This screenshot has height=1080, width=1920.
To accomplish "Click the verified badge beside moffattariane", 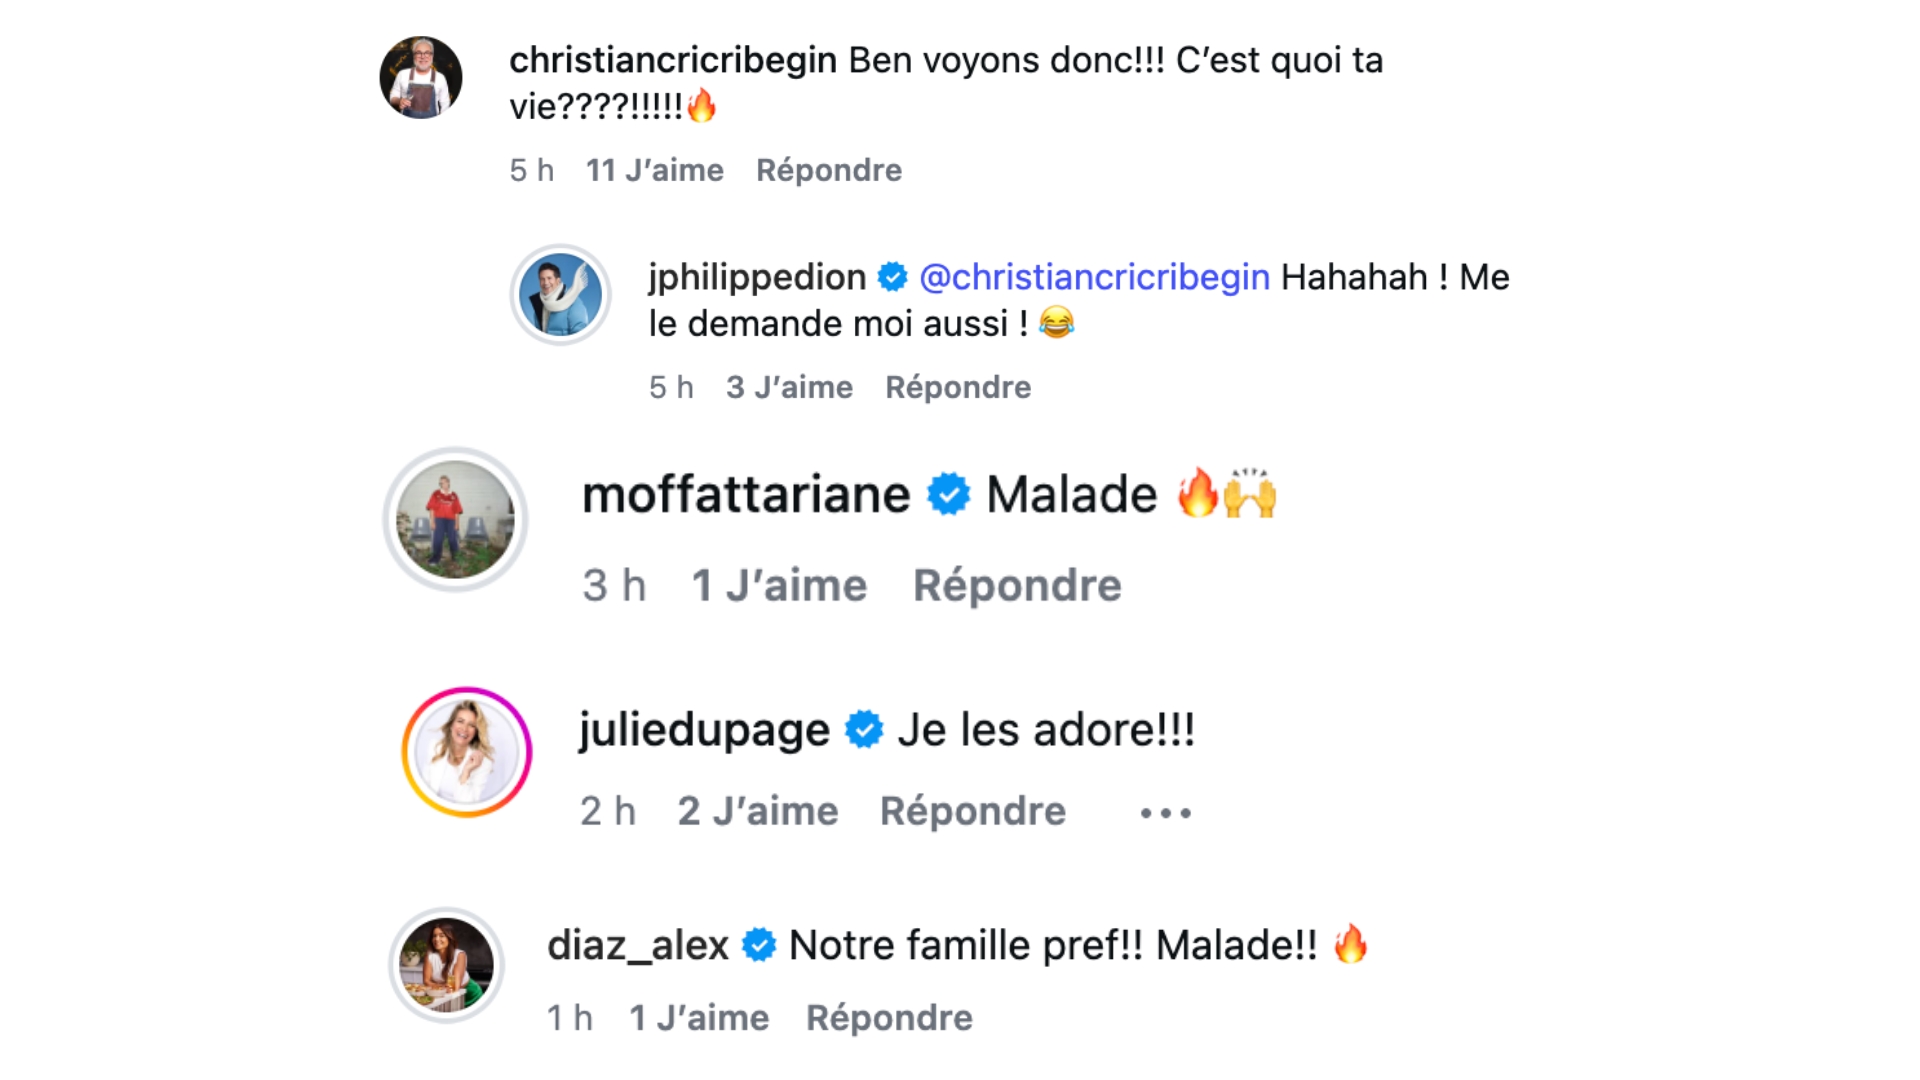I will pyautogui.click(x=948, y=495).
